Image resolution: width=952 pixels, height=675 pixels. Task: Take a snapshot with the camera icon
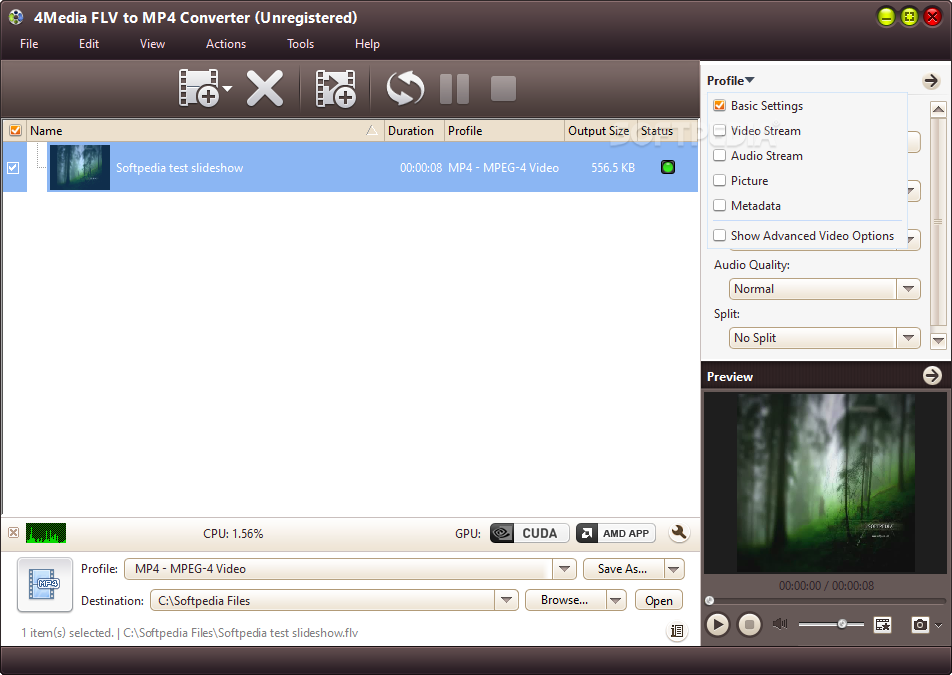click(x=920, y=624)
